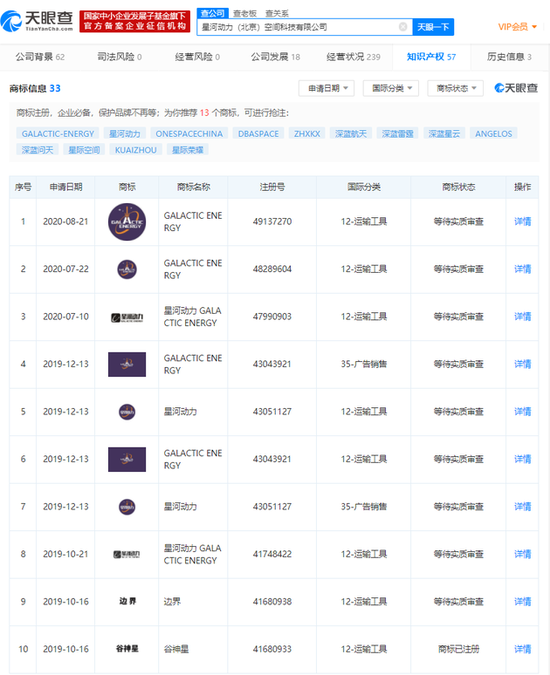Click the 申请日期 column header
The image size is (550, 675).
(x=65, y=187)
